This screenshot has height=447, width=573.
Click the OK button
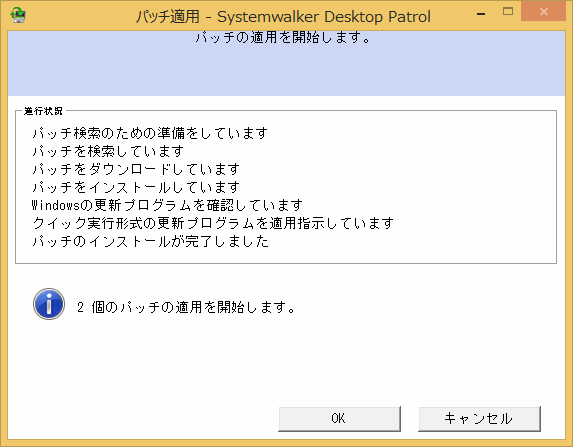(x=339, y=418)
